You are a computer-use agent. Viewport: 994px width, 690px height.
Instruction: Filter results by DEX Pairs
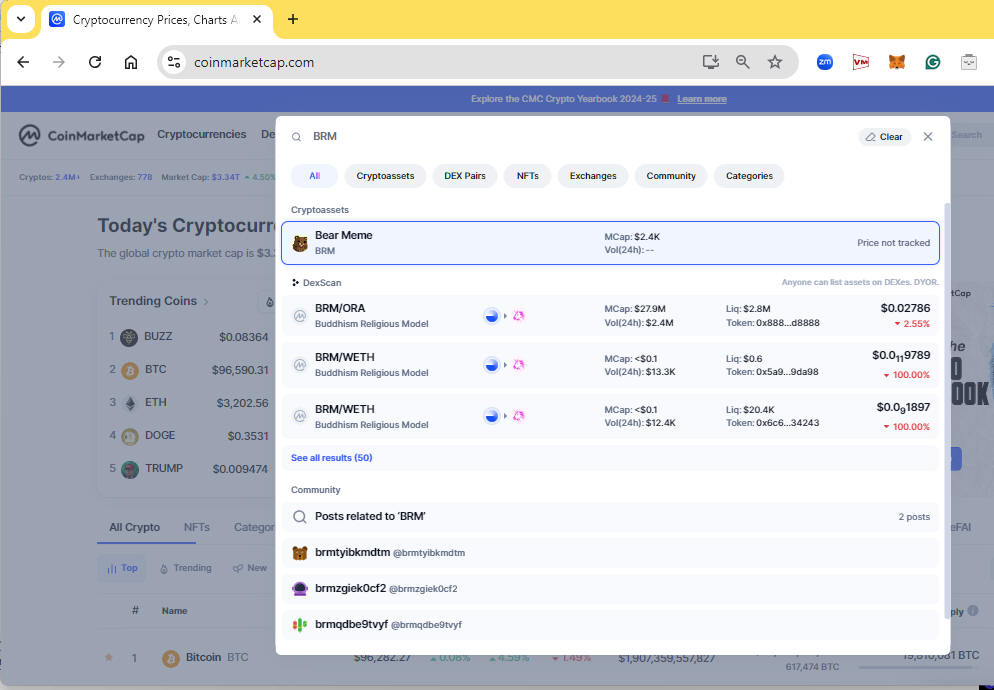[x=465, y=176]
